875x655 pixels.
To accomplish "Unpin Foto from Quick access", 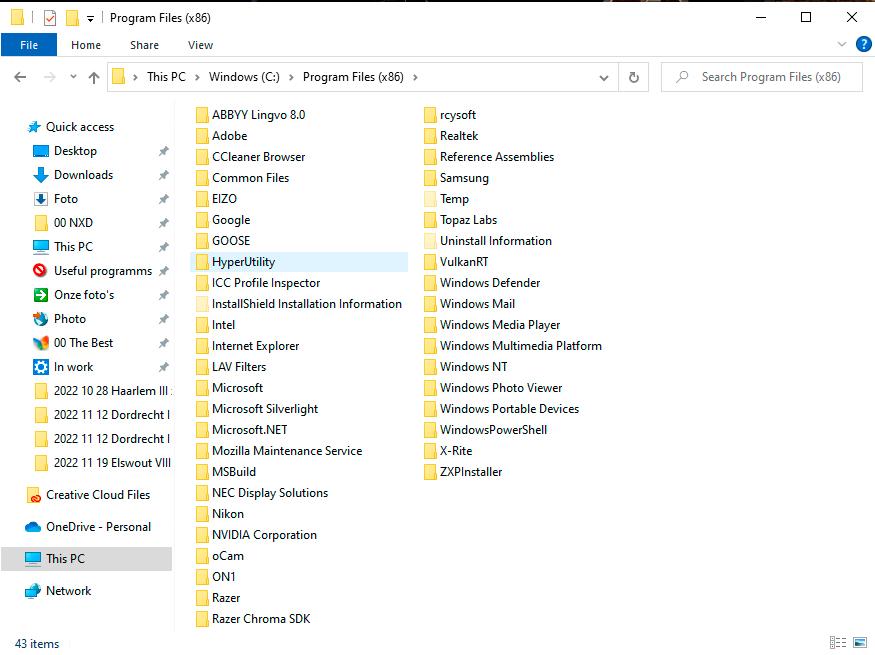I will click(x=164, y=199).
